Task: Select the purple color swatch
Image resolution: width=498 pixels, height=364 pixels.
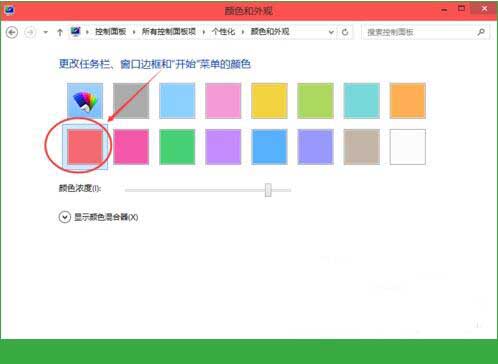Action: (x=223, y=147)
